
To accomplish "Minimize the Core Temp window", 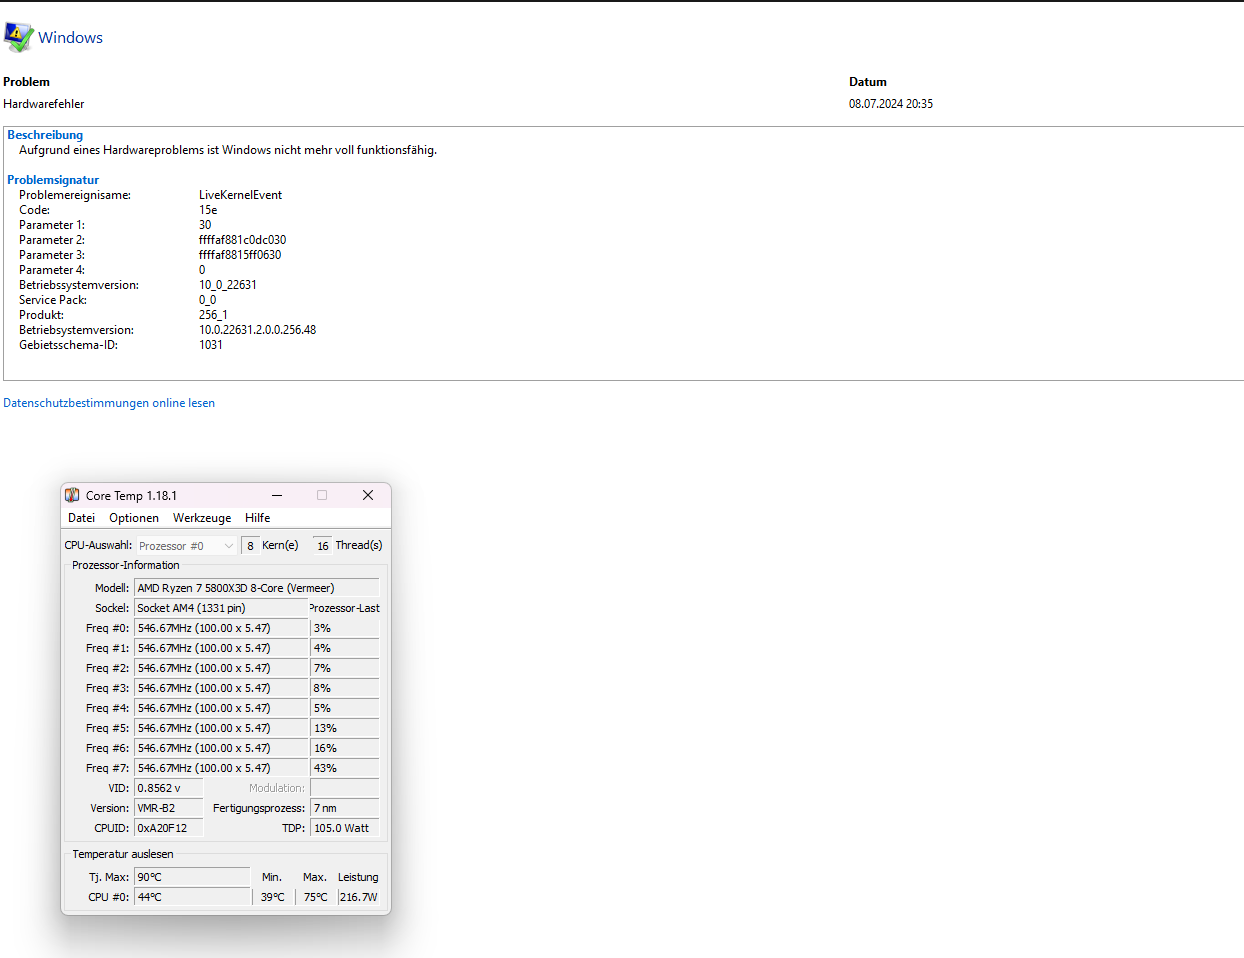I will click(x=277, y=495).
